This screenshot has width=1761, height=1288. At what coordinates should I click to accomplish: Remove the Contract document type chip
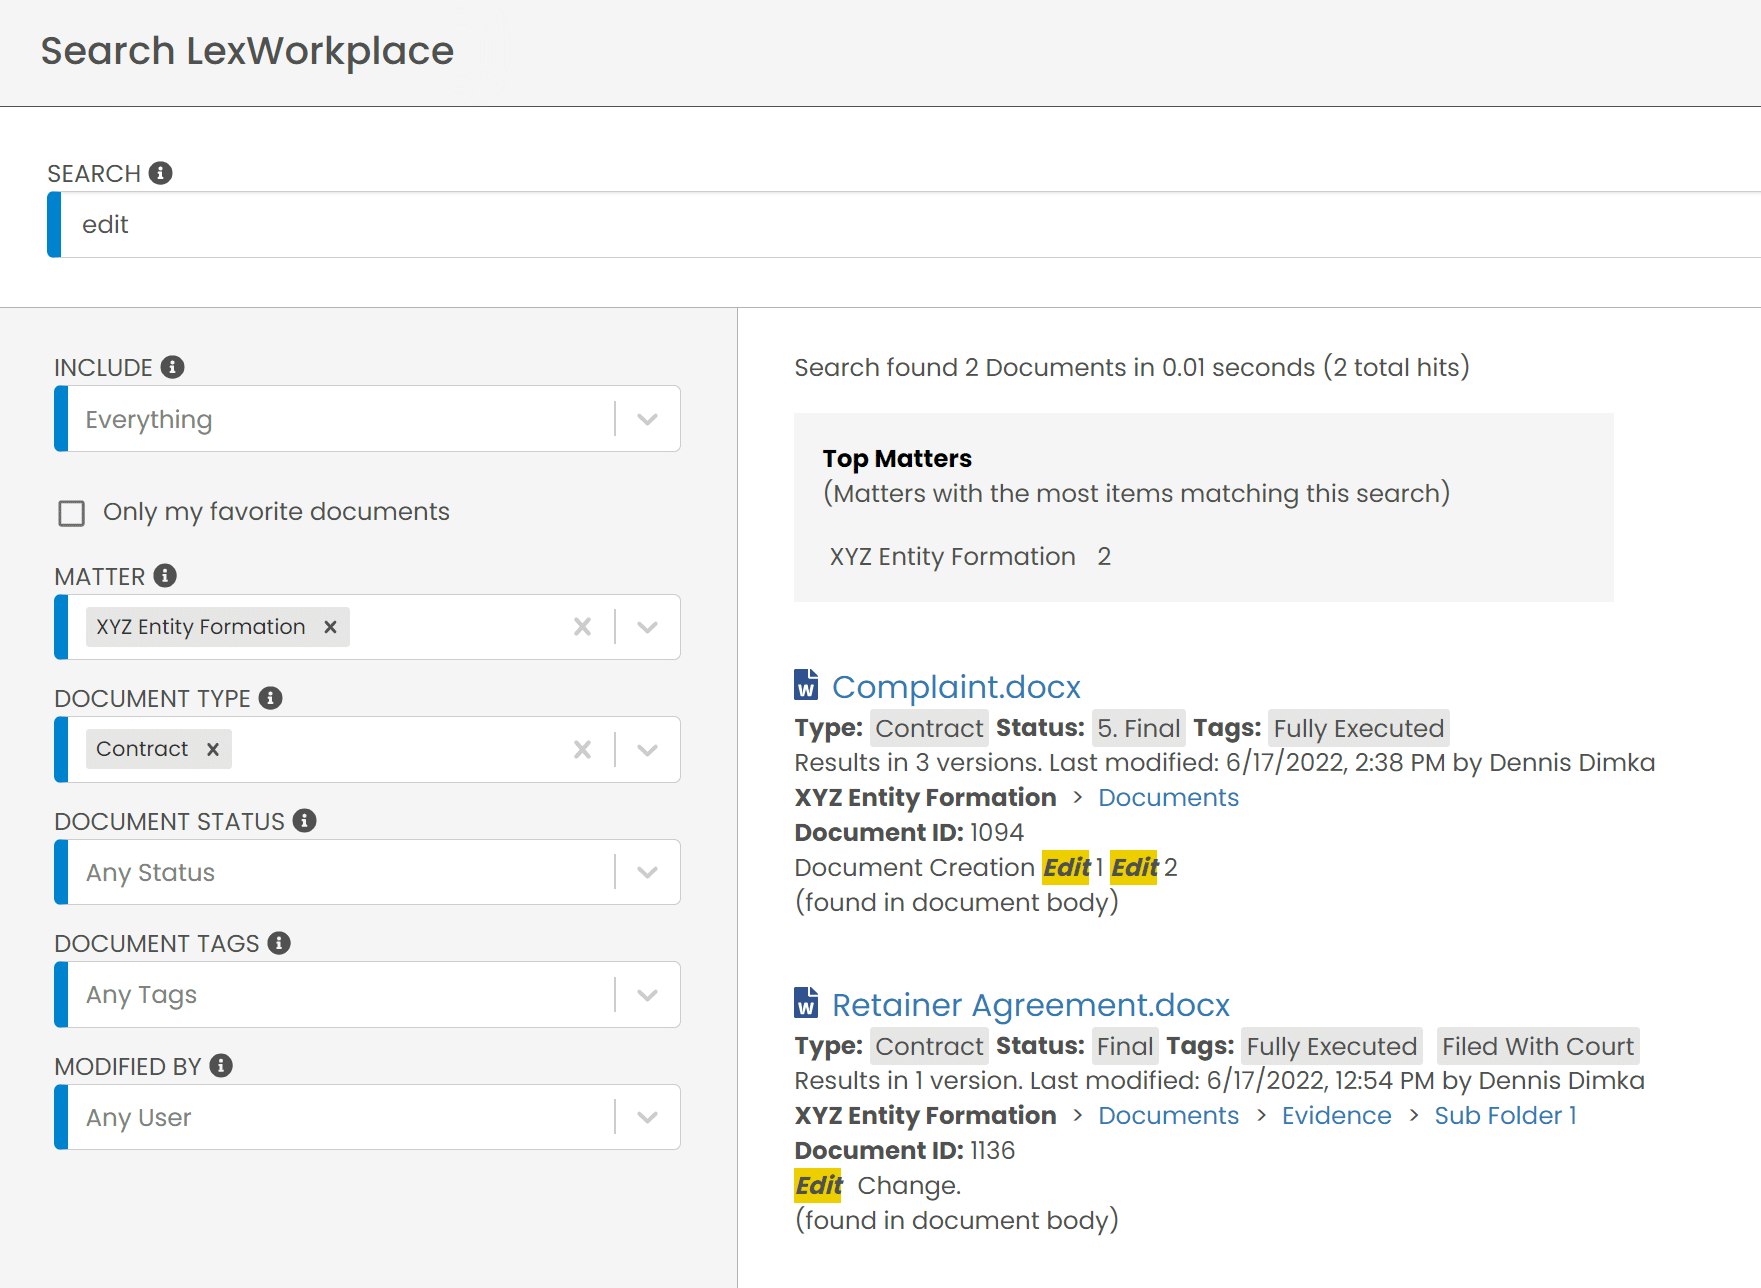tap(213, 749)
